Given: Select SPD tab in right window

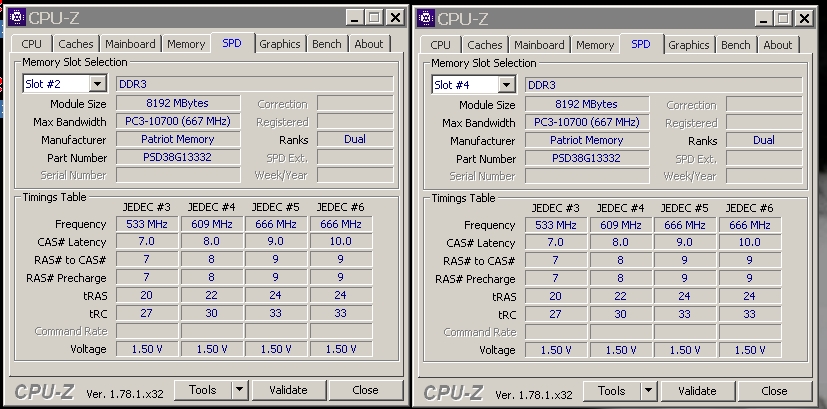Looking at the screenshot, I should pyautogui.click(x=641, y=44).
